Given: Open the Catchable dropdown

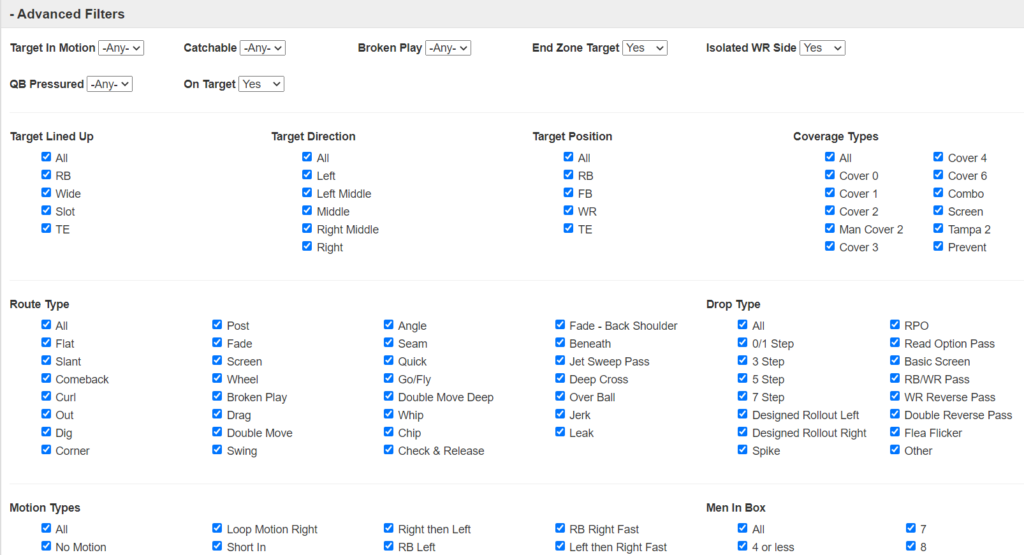Looking at the screenshot, I should 264,48.
